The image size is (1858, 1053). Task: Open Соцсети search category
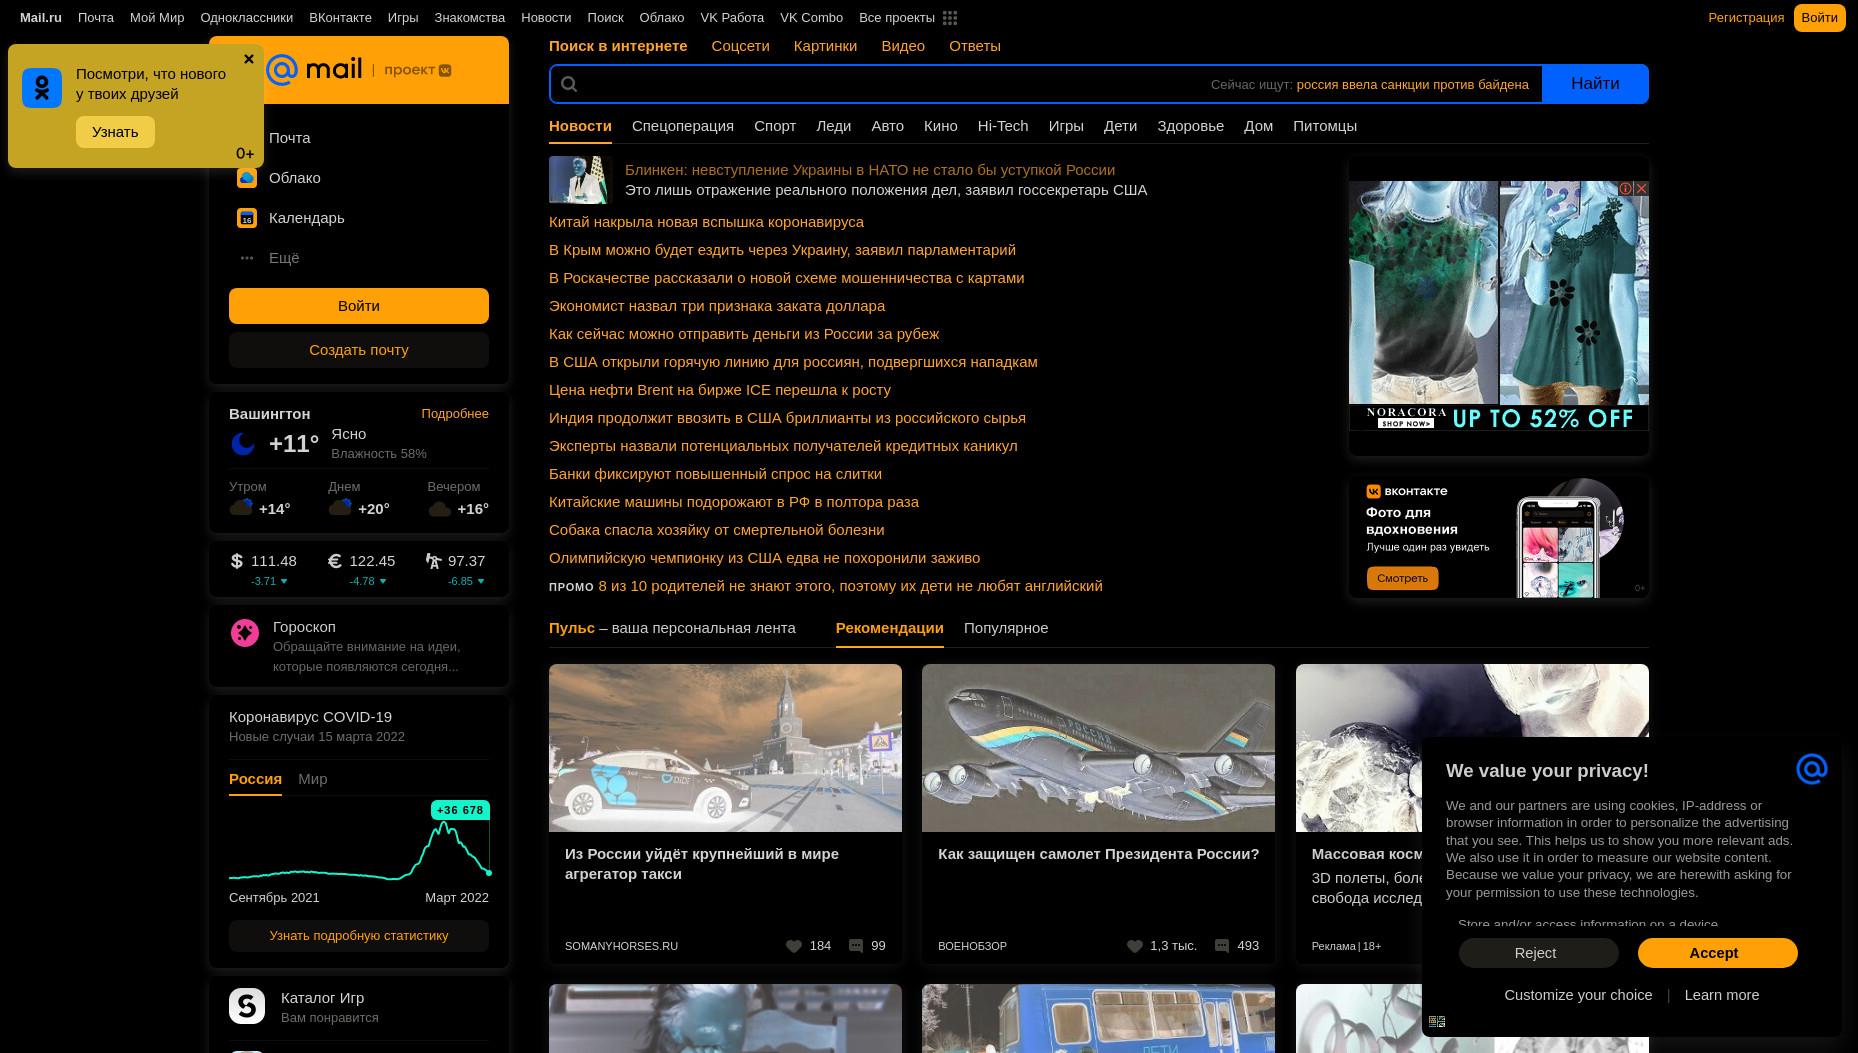[x=740, y=46]
